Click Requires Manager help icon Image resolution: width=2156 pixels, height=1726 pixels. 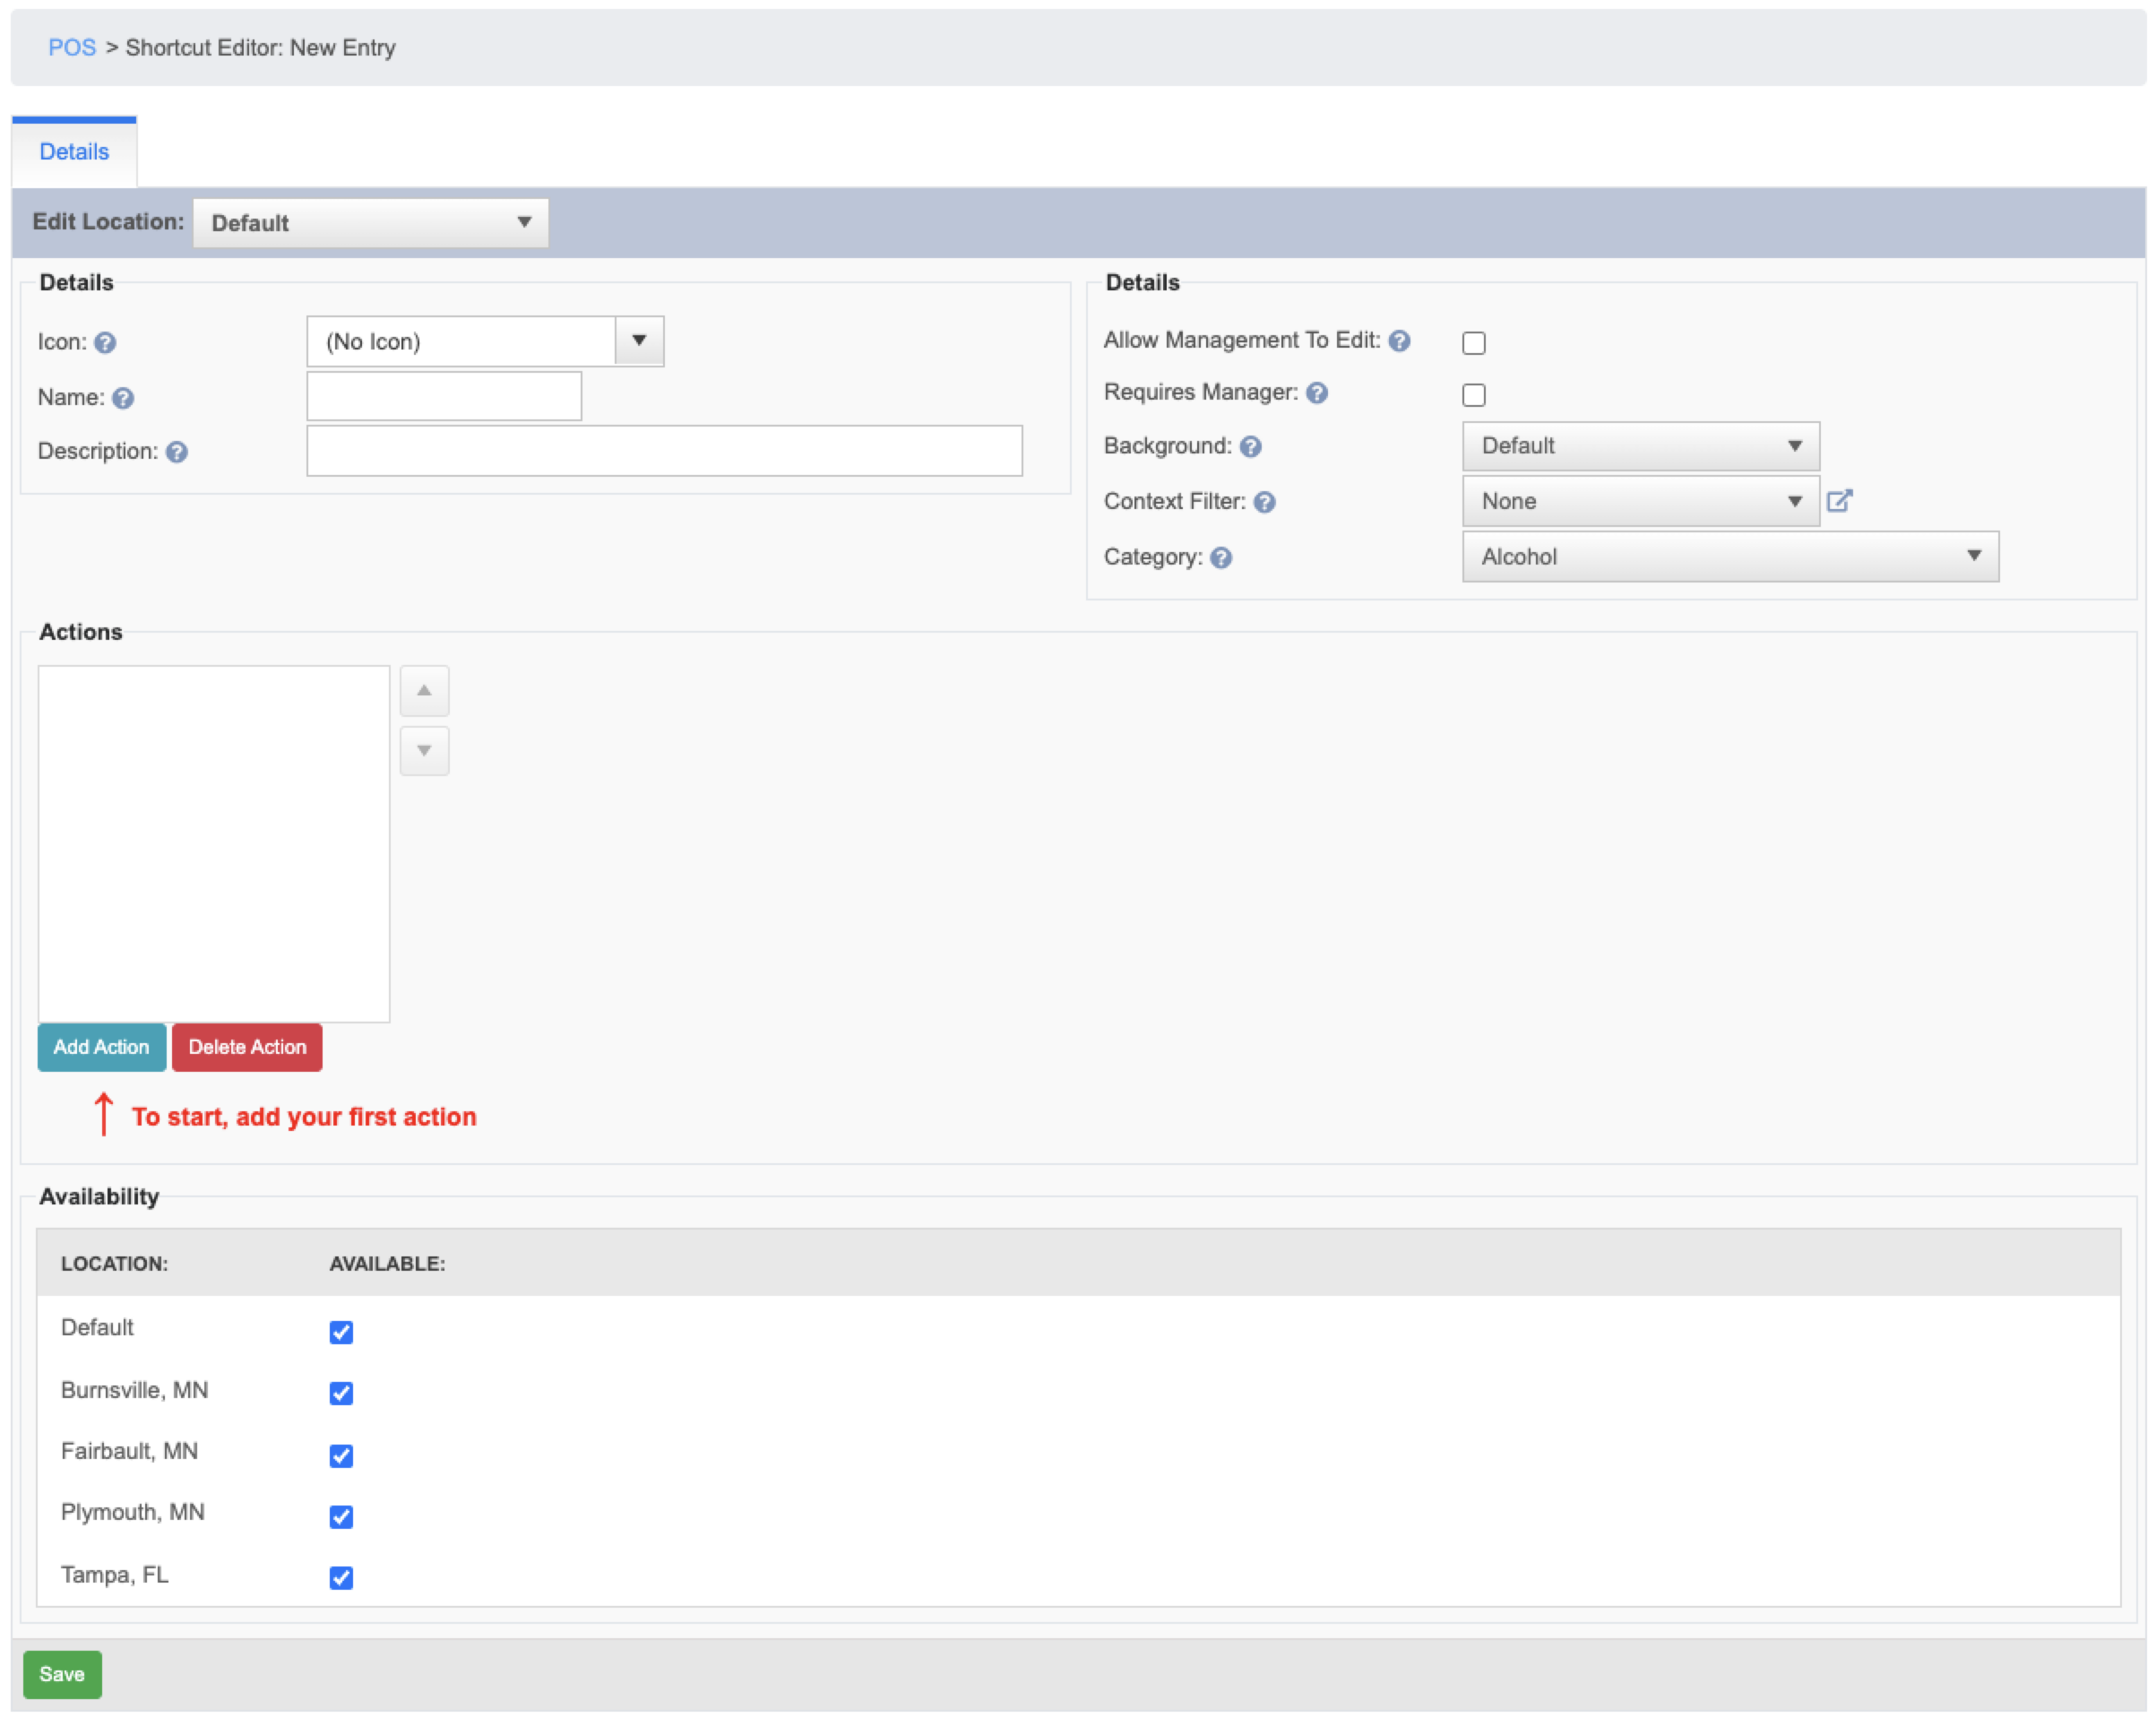(x=1317, y=393)
